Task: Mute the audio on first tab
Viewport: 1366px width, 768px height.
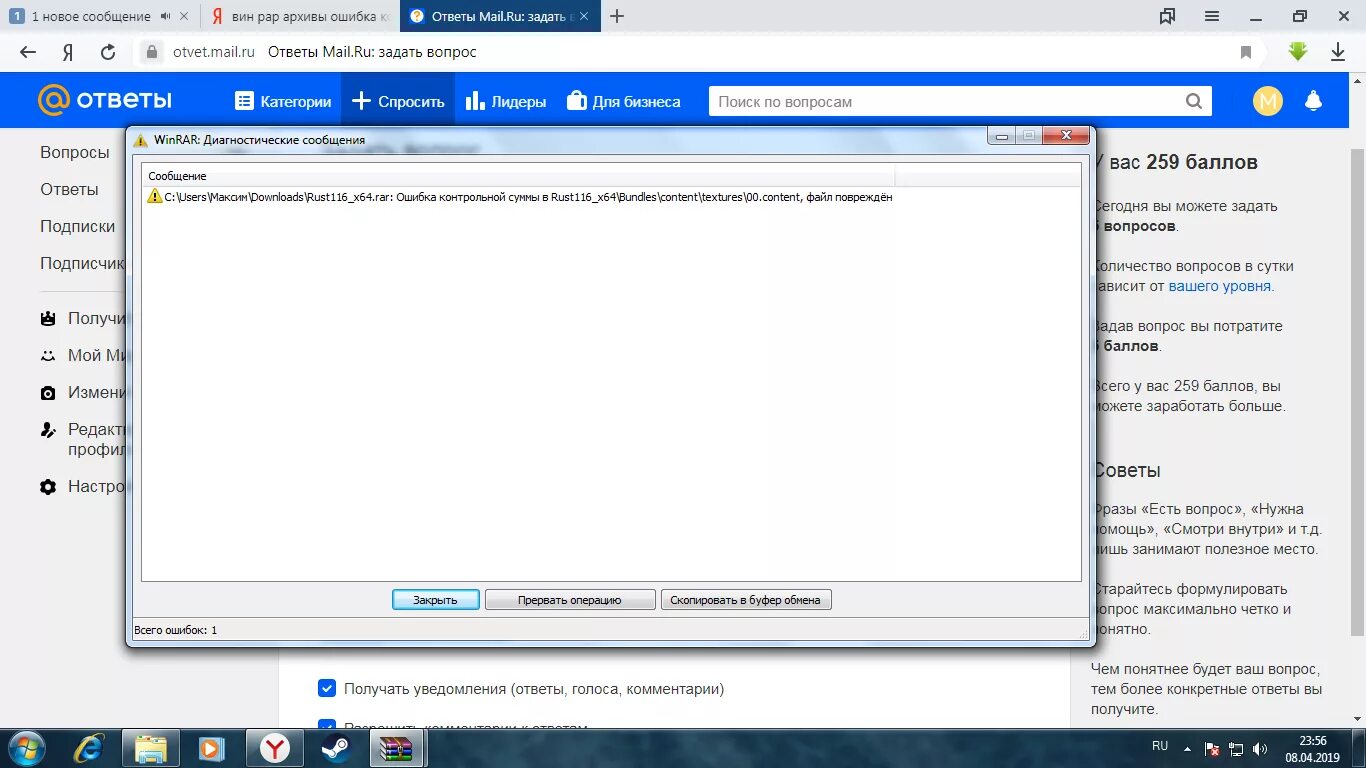Action: (165, 16)
